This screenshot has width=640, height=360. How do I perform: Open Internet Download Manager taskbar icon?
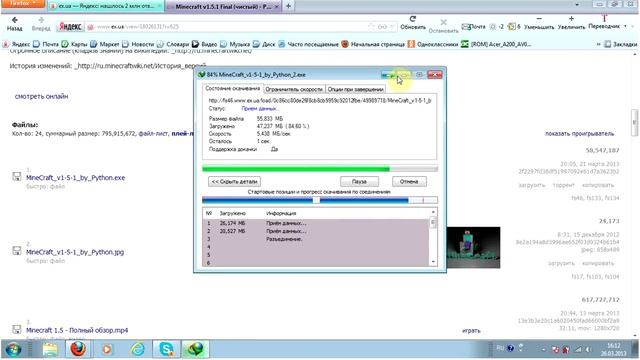point(196,349)
